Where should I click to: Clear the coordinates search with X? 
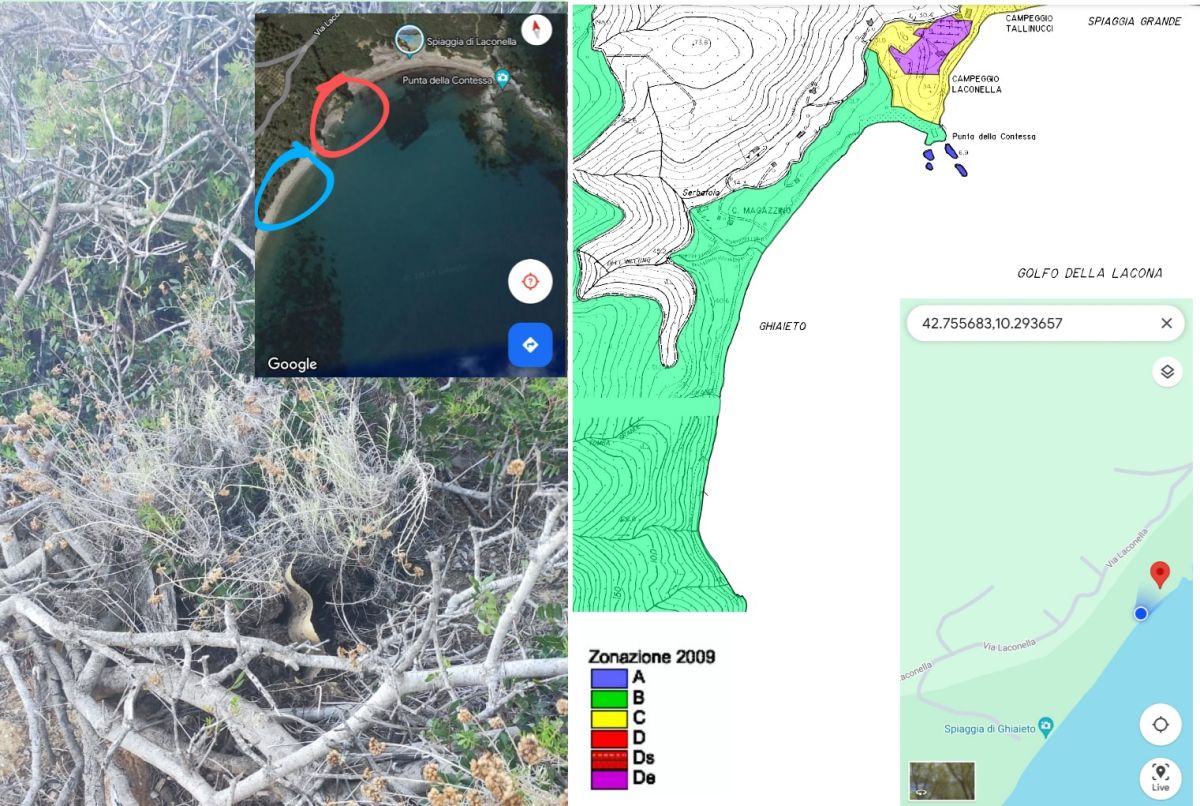(1166, 323)
